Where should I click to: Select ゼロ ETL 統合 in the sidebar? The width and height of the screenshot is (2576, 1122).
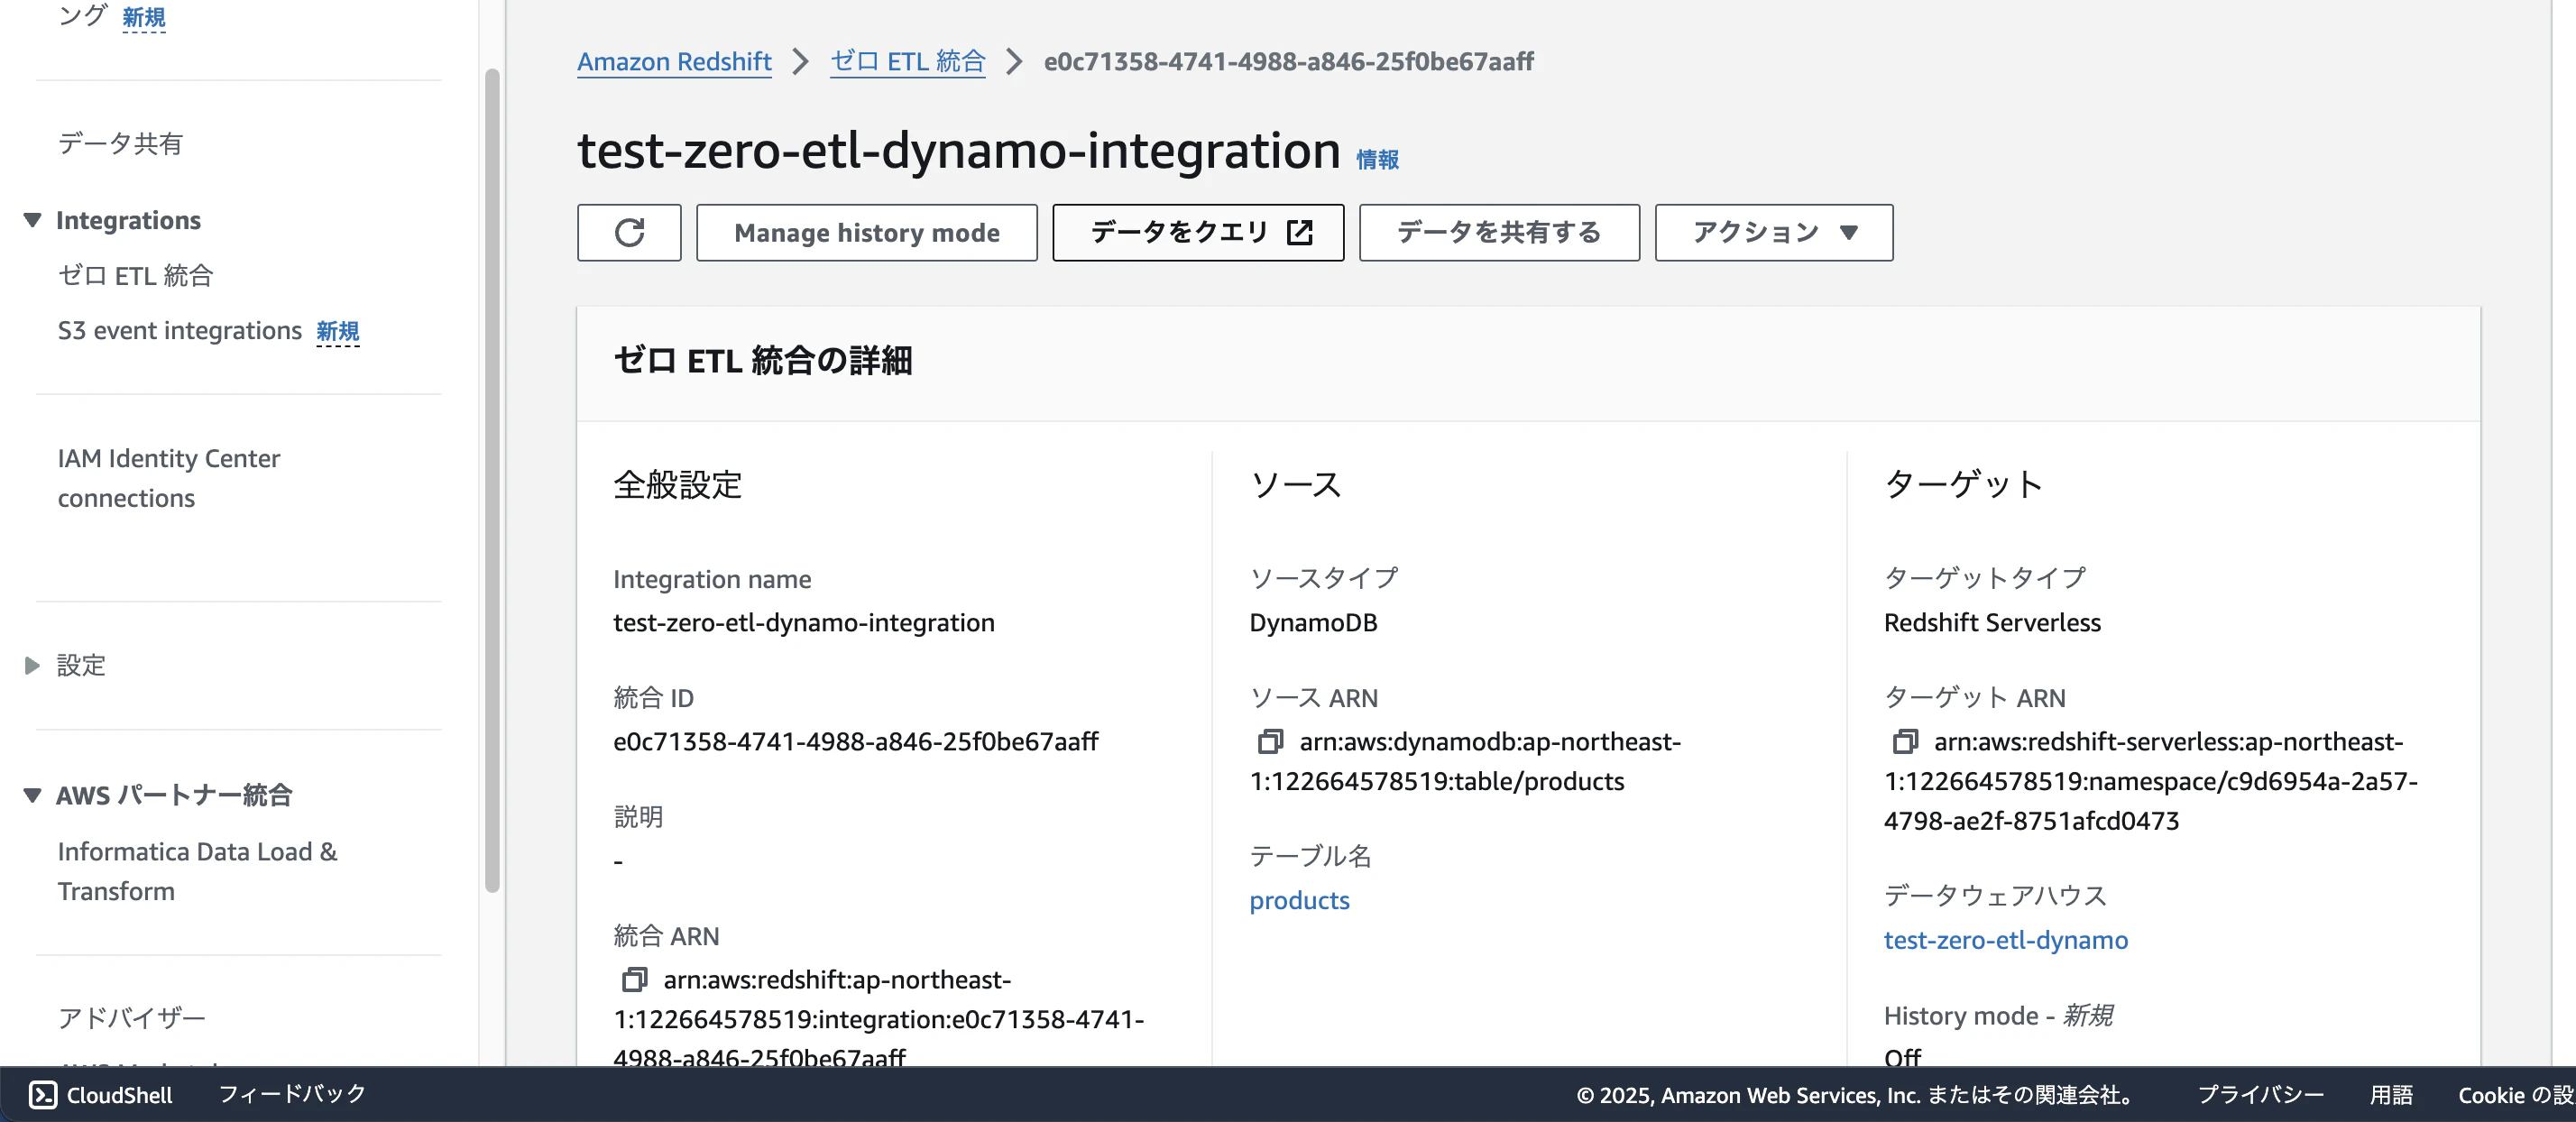(135, 275)
